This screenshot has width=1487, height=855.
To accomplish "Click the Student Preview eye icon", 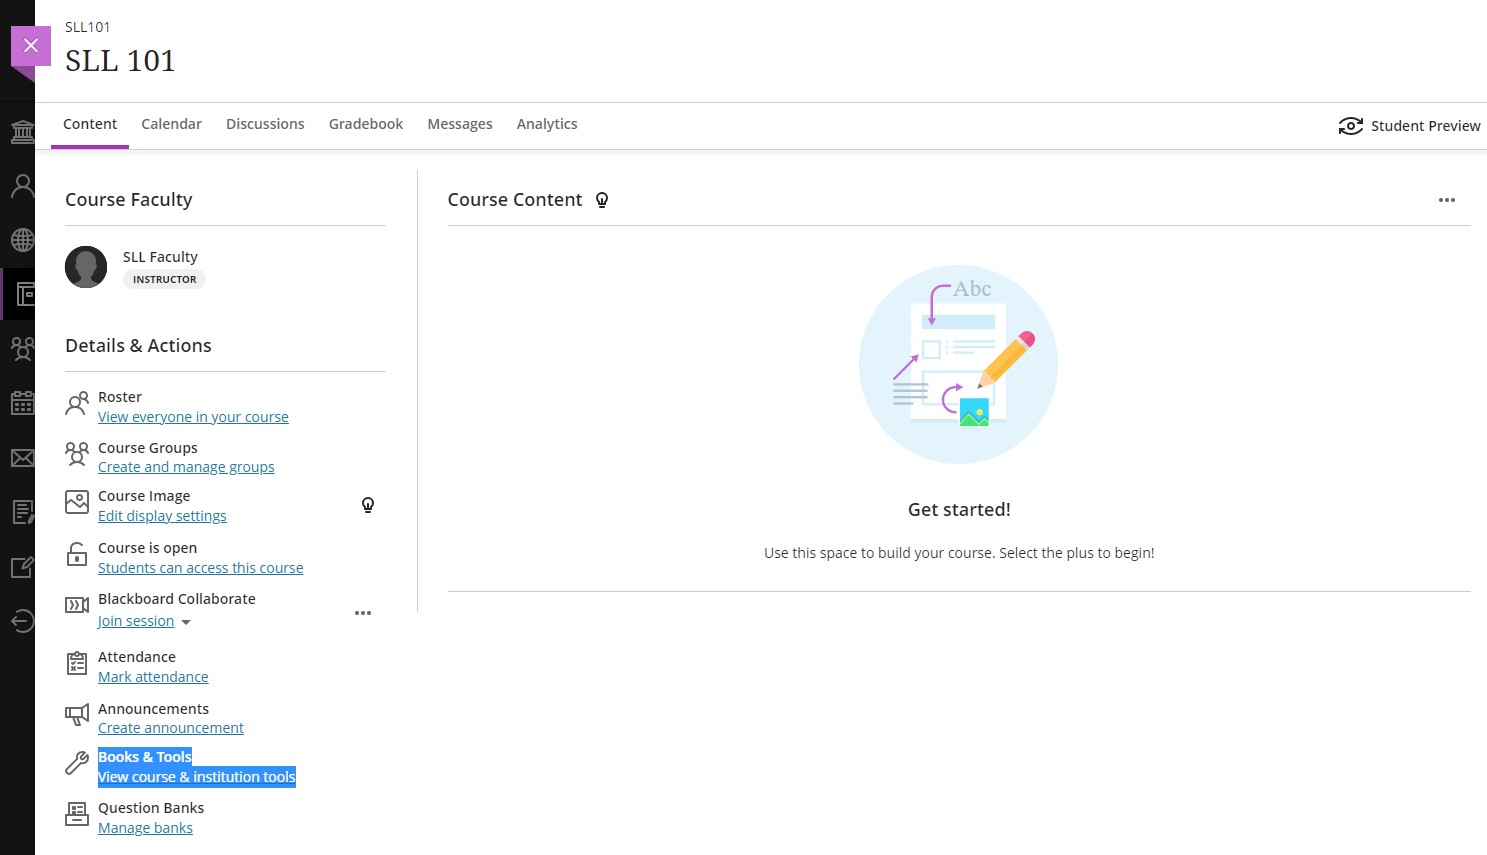I will pos(1350,126).
